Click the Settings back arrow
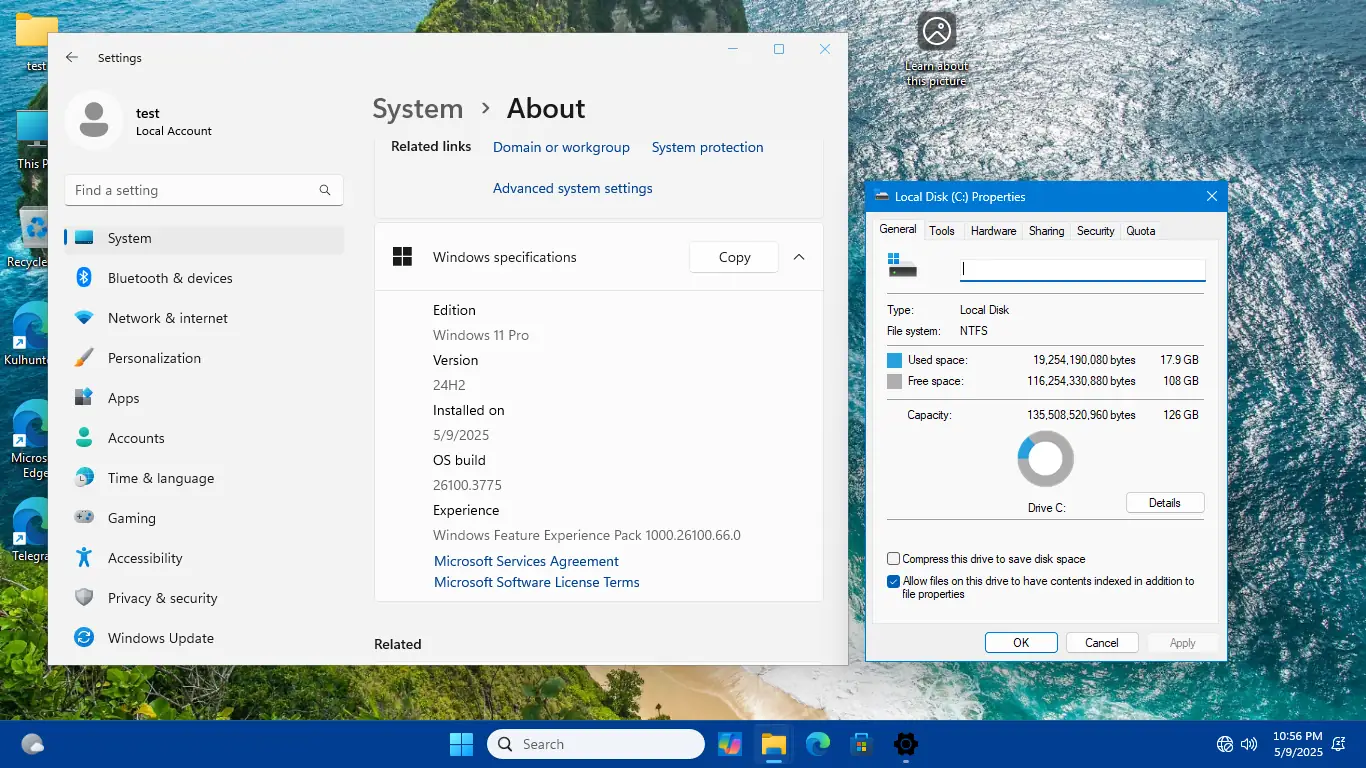This screenshot has width=1366, height=768. click(x=72, y=58)
